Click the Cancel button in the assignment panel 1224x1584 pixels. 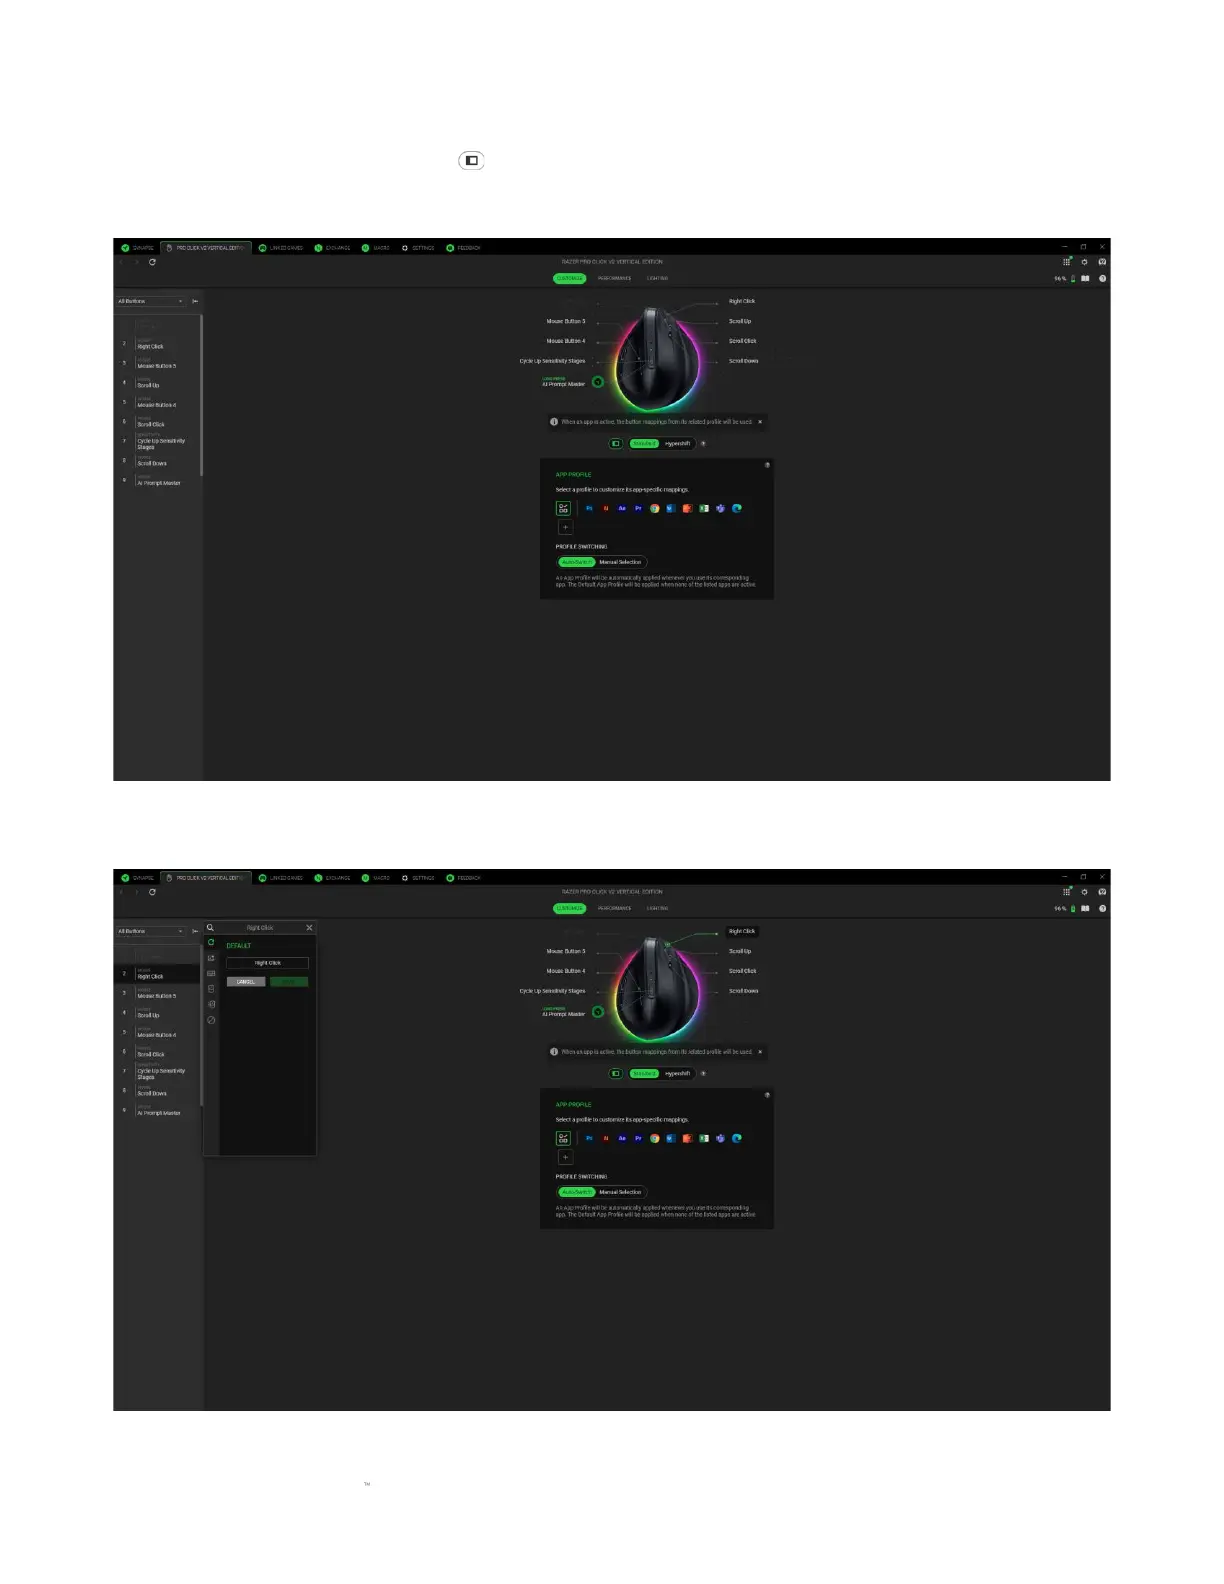point(246,982)
